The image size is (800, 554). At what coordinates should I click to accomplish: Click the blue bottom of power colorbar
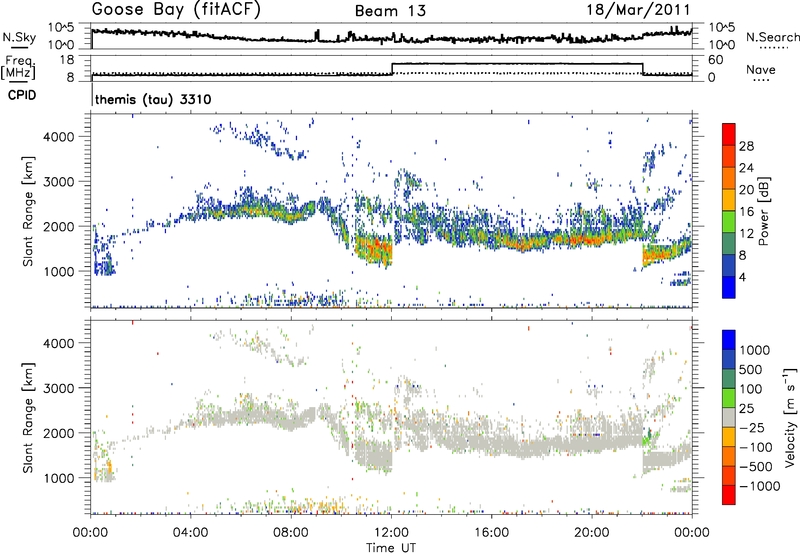tap(729, 287)
